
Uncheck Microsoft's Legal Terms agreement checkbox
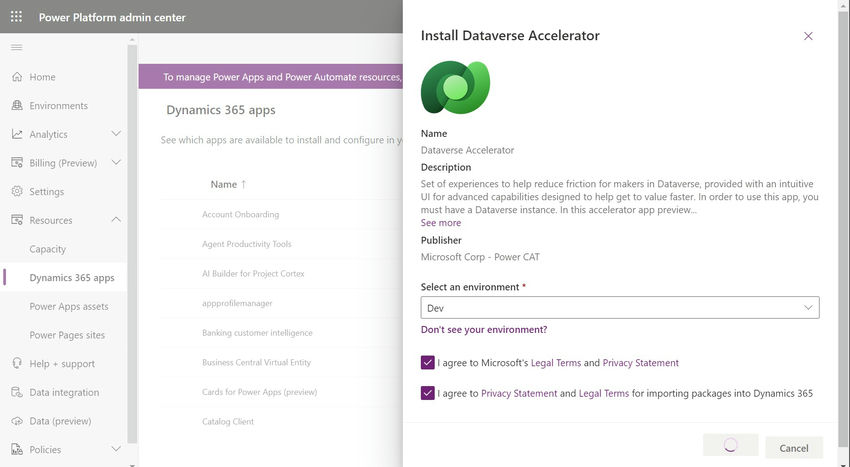click(428, 362)
